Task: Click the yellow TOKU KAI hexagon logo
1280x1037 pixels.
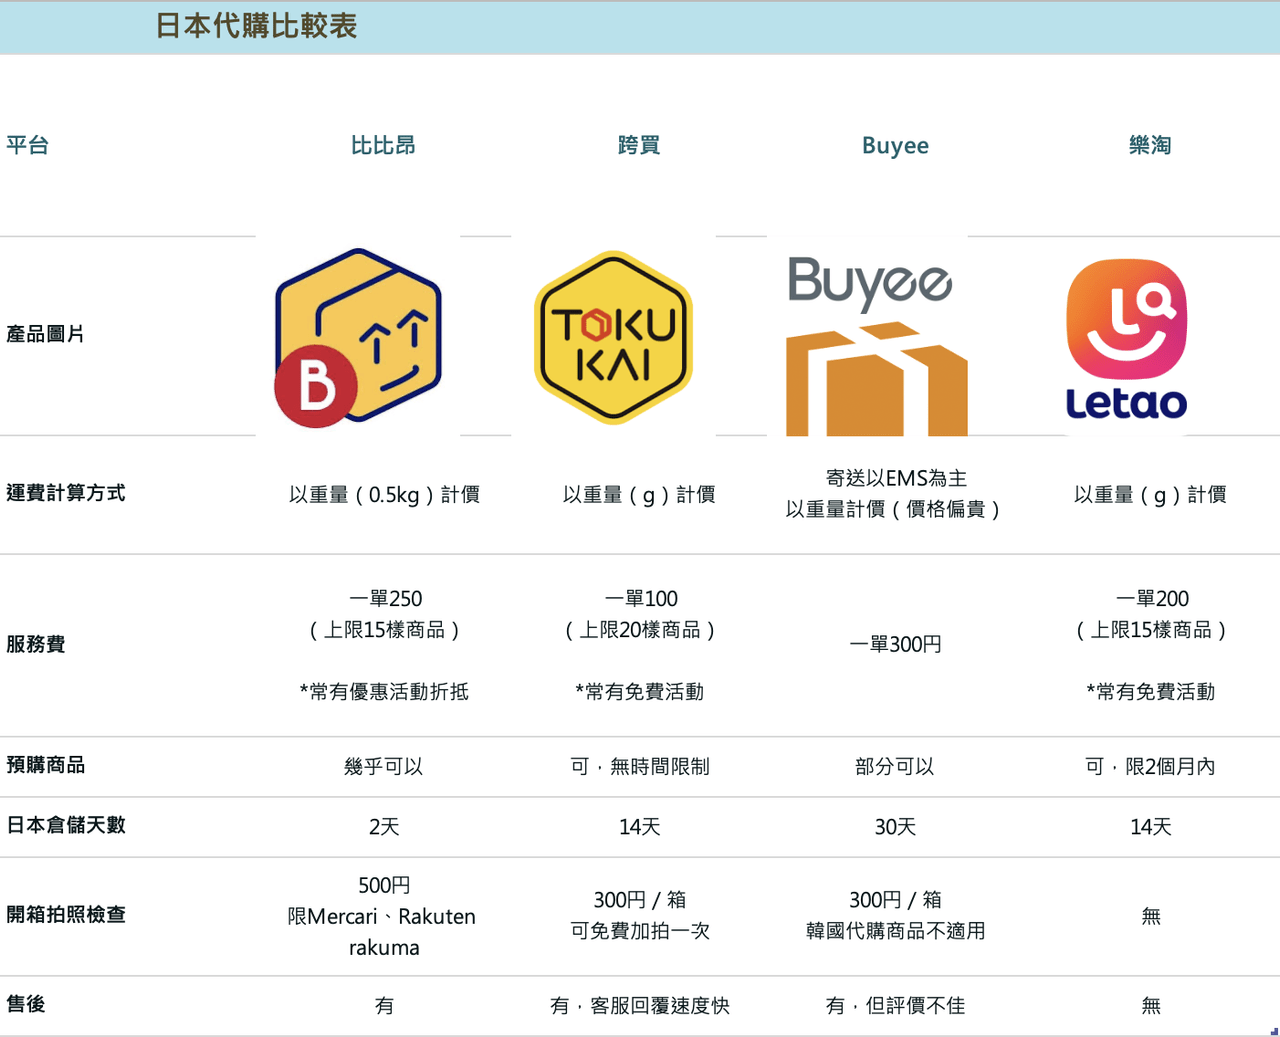Action: [x=614, y=337]
